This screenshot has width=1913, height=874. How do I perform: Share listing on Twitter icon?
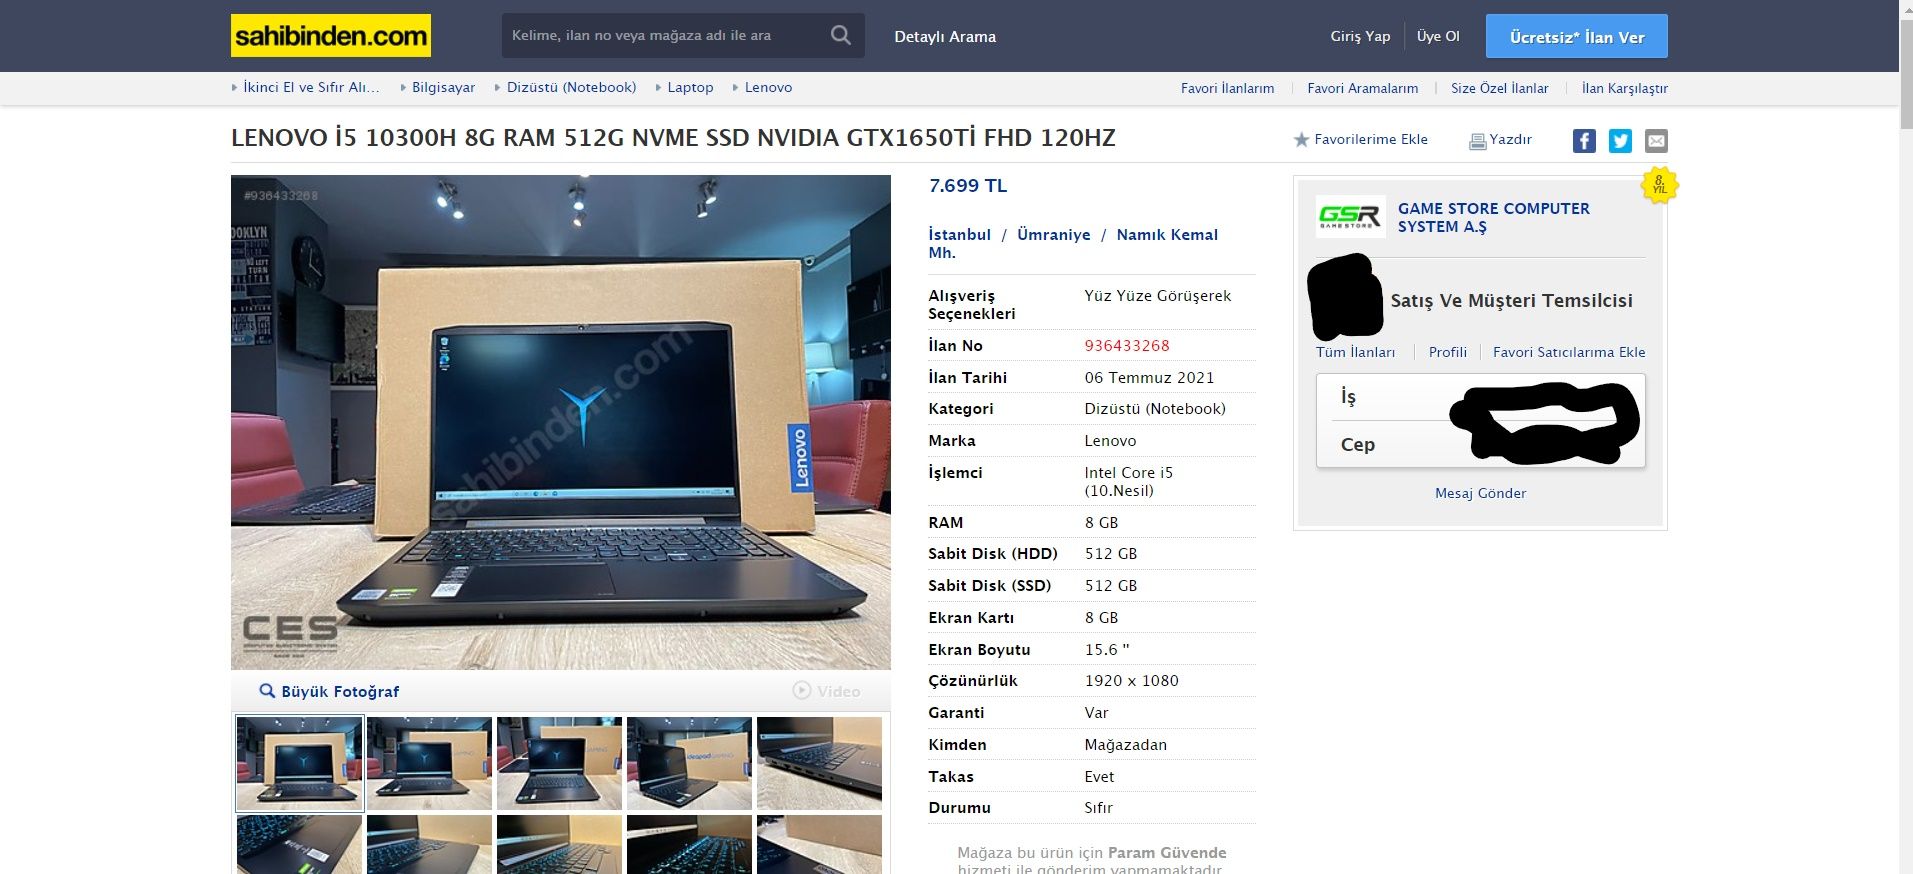pyautogui.click(x=1620, y=141)
